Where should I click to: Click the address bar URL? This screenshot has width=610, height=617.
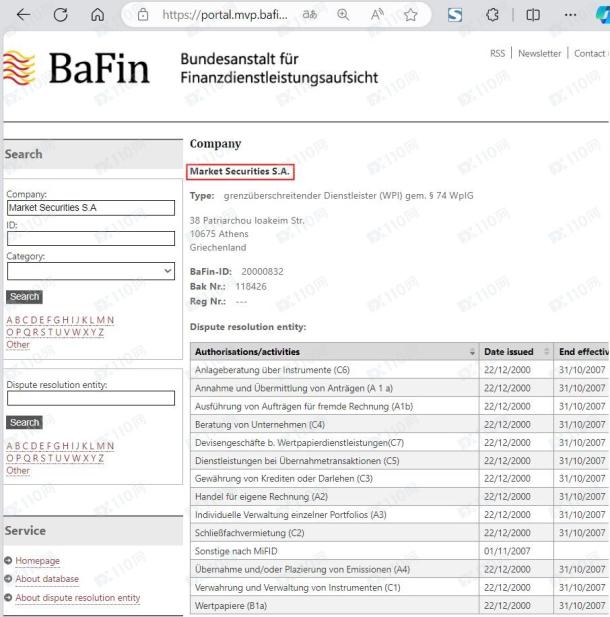point(225,15)
